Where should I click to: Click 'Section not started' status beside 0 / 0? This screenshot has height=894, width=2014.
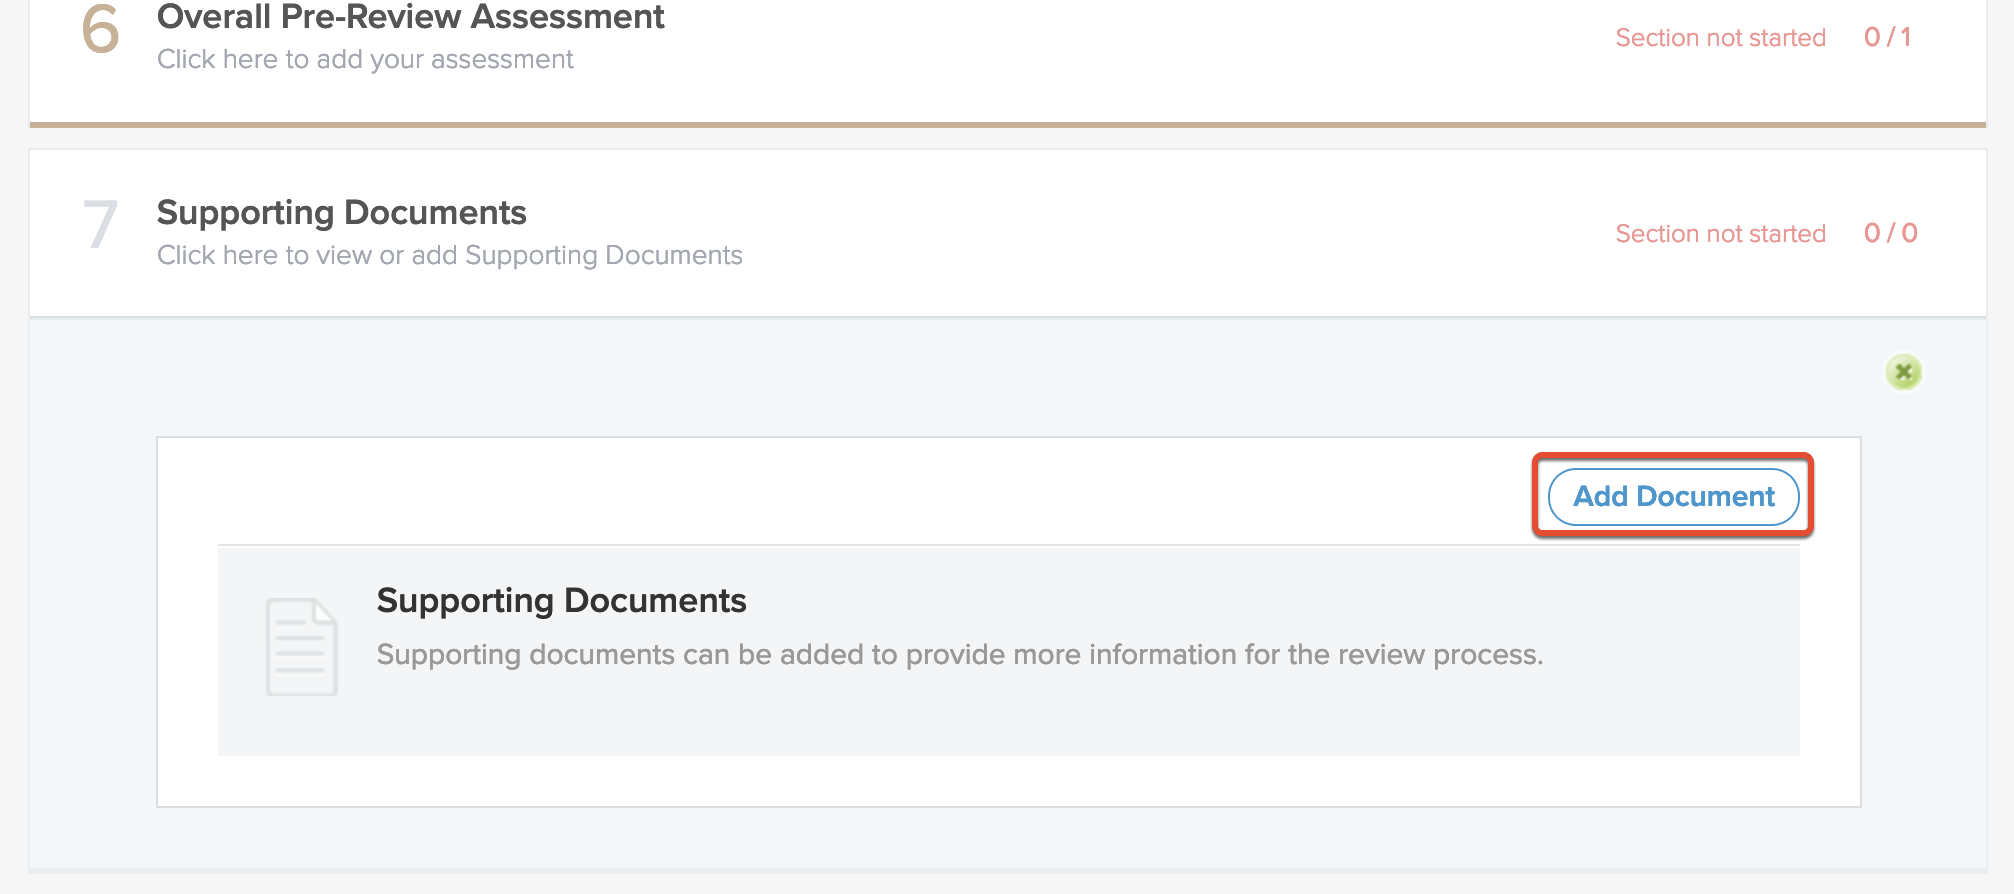1720,234
